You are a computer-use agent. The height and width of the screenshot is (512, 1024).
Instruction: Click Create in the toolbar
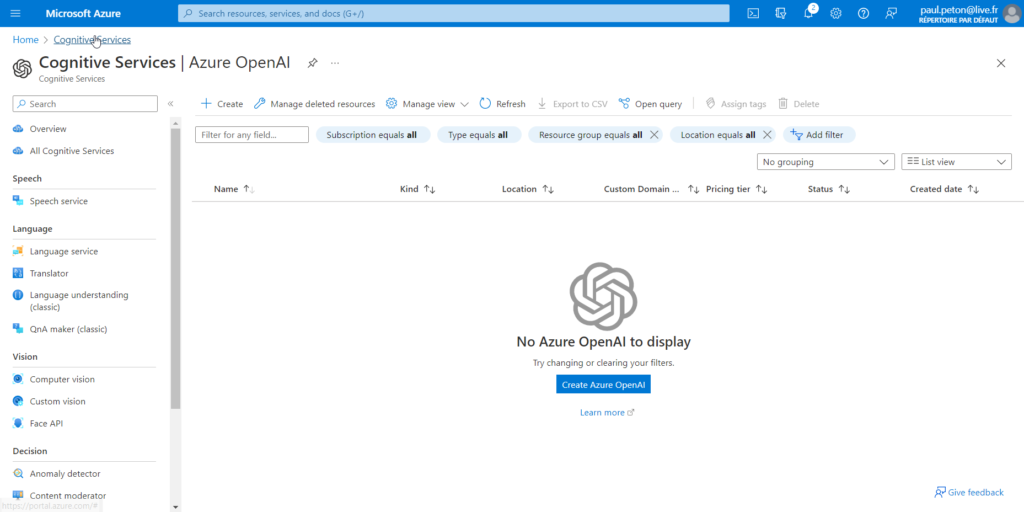pyautogui.click(x=221, y=104)
